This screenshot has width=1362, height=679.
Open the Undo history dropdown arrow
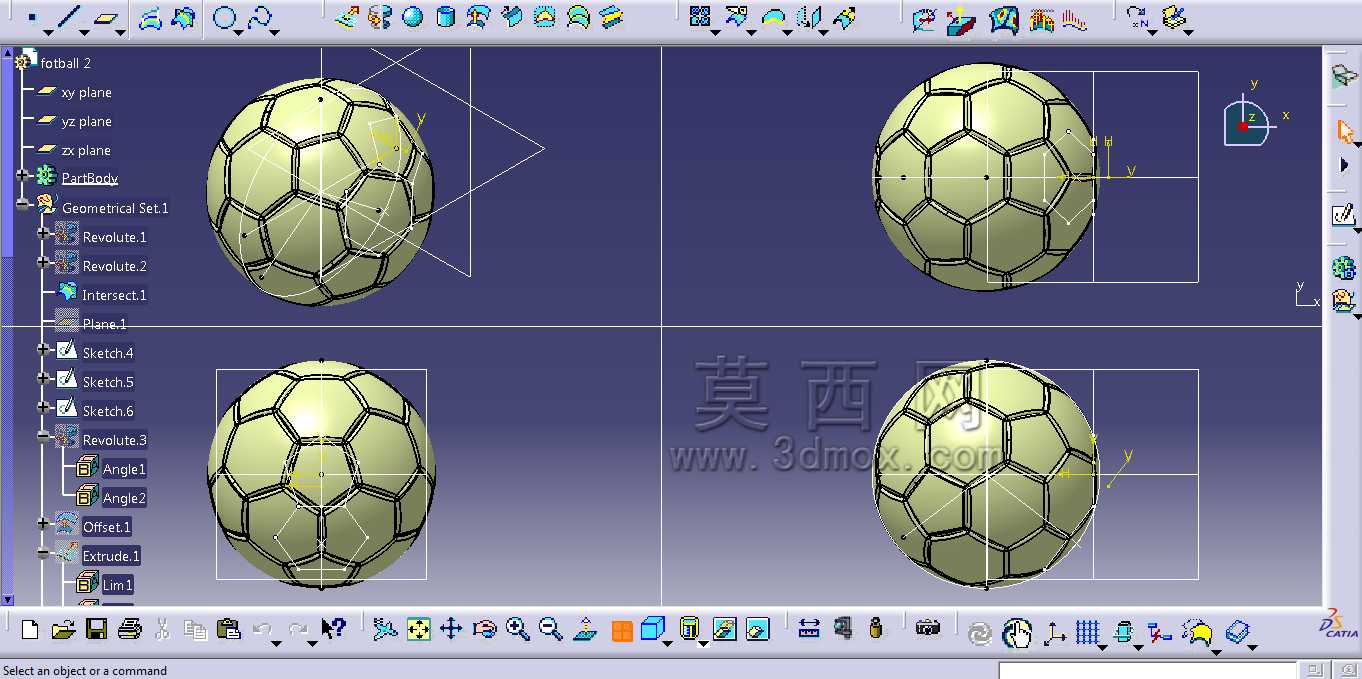(x=276, y=642)
